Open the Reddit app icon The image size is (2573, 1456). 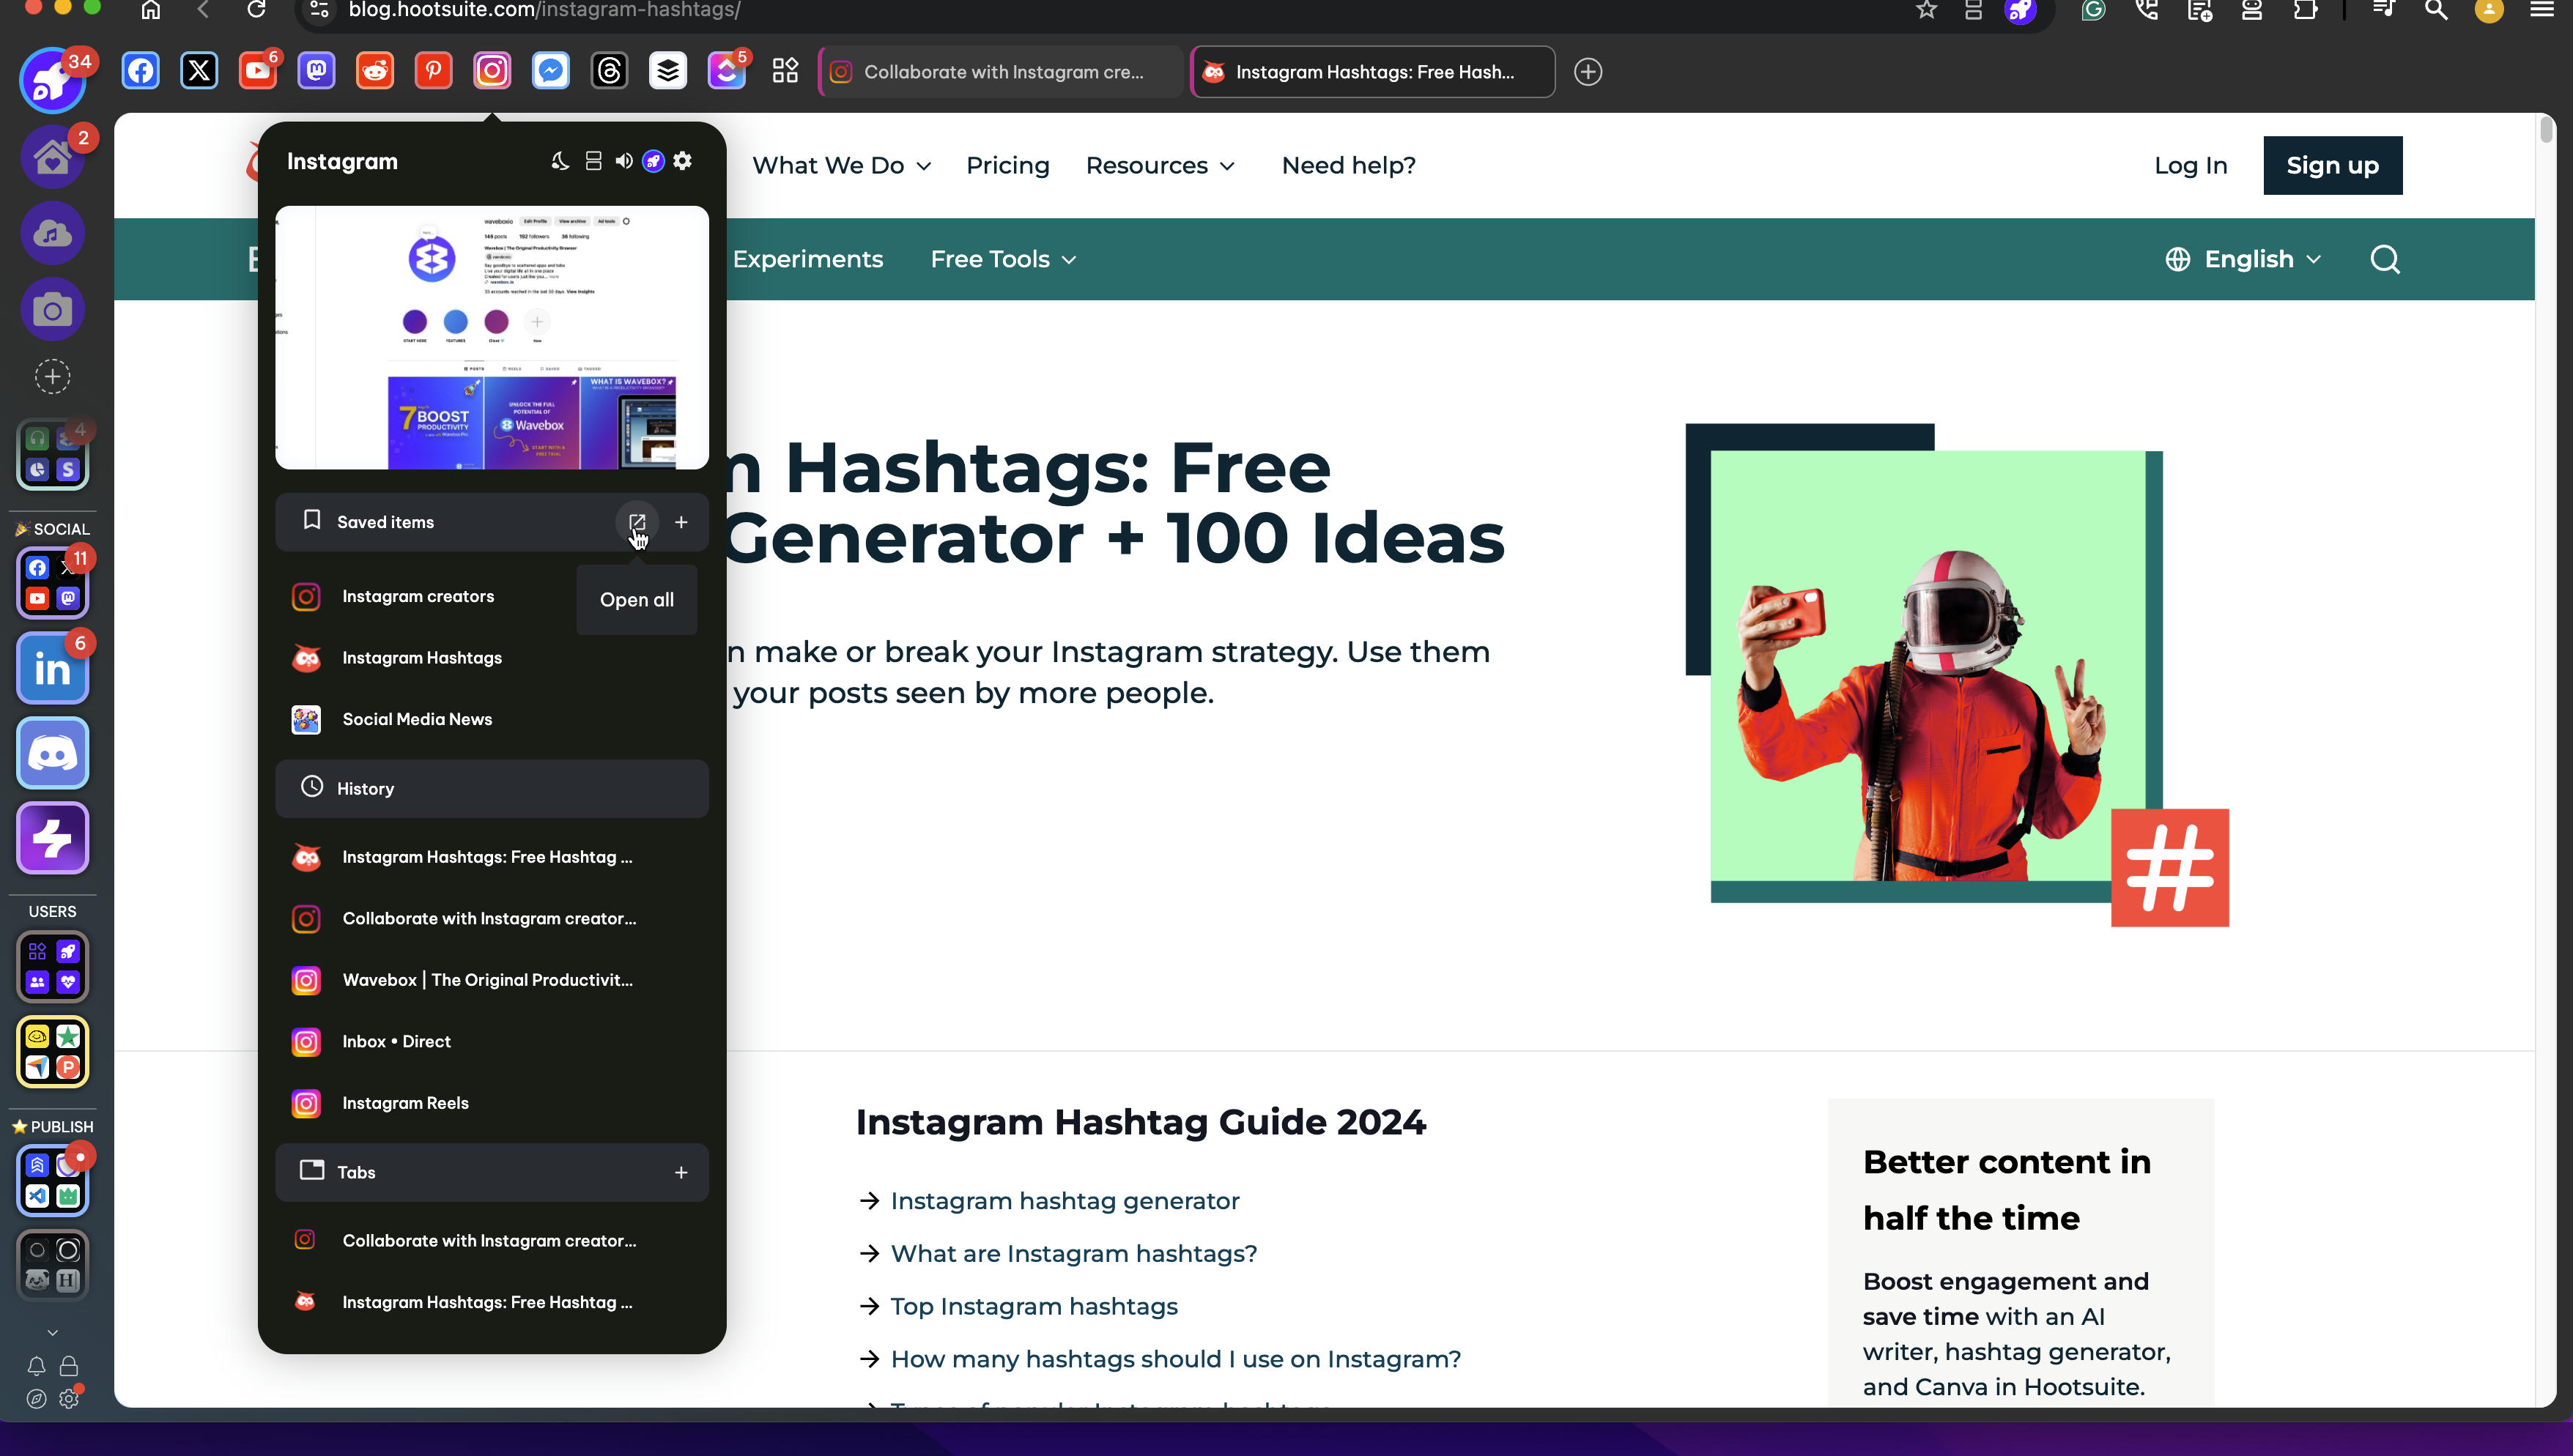pos(375,71)
